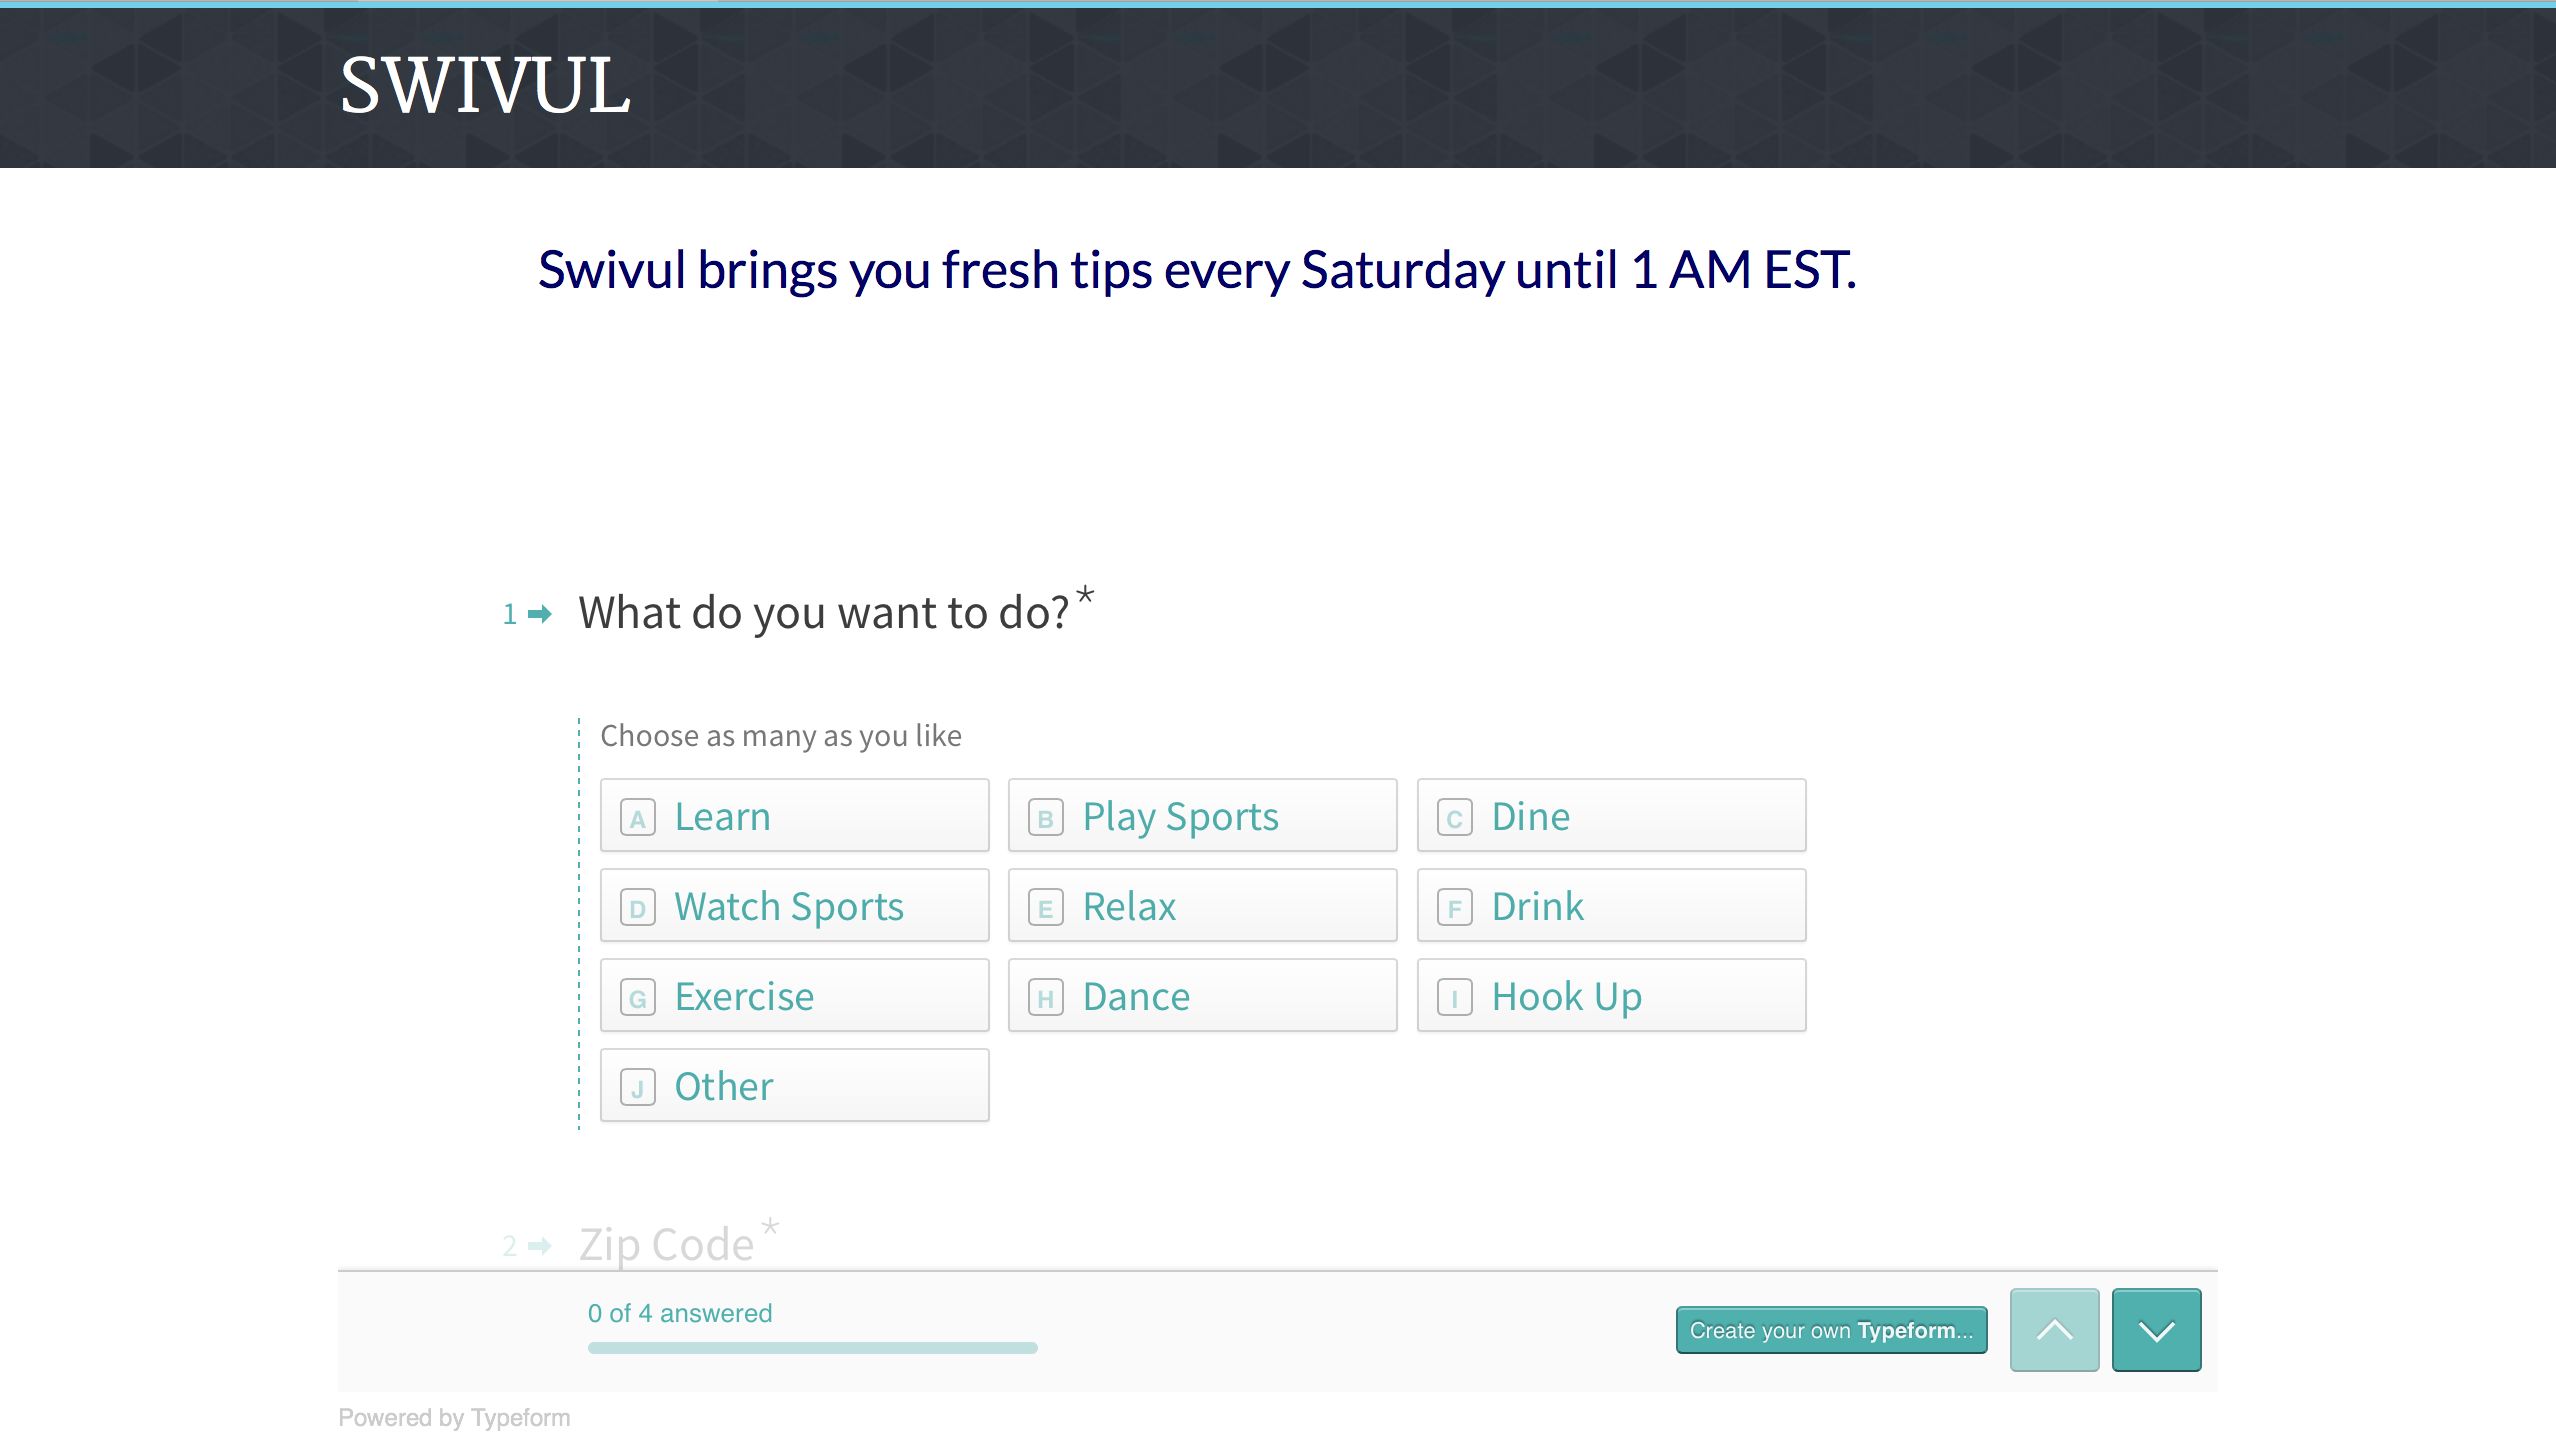Click the SWIVUL logo
The image size is (2556, 1454).
pos(485,86)
